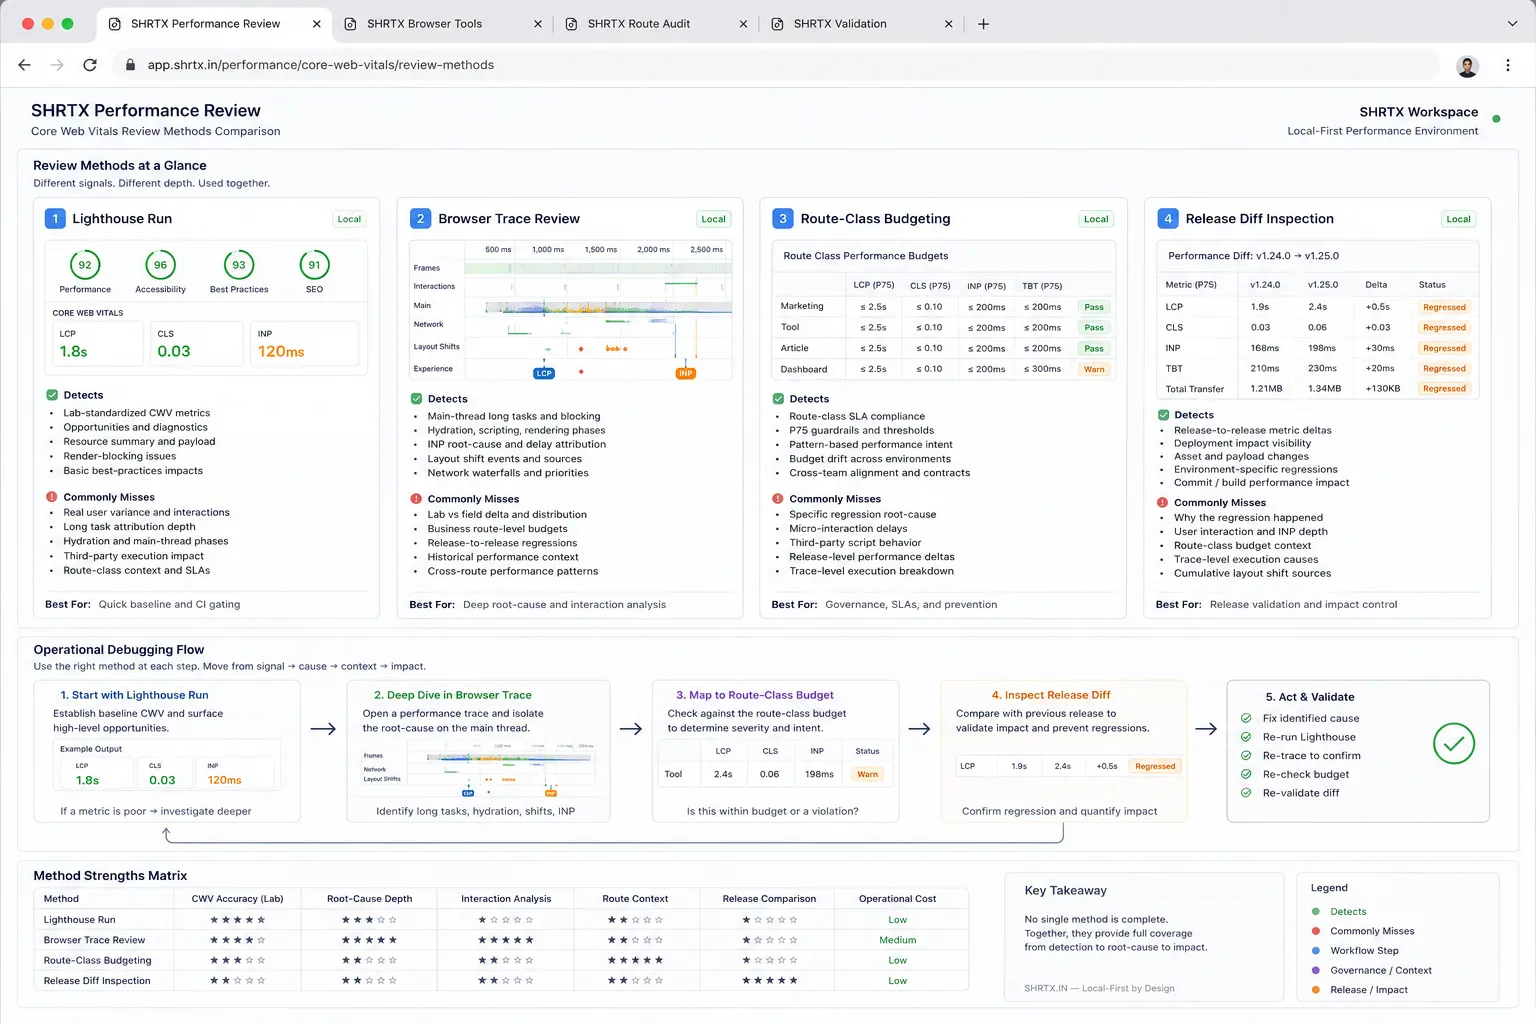Toggle the Re-validate diff check
Image resolution: width=1536 pixels, height=1024 pixels.
[1246, 793]
